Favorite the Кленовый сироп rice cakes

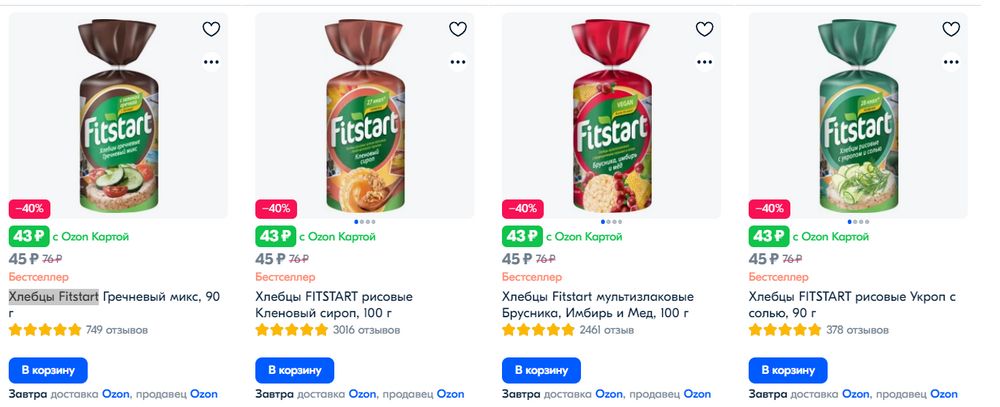point(458,30)
